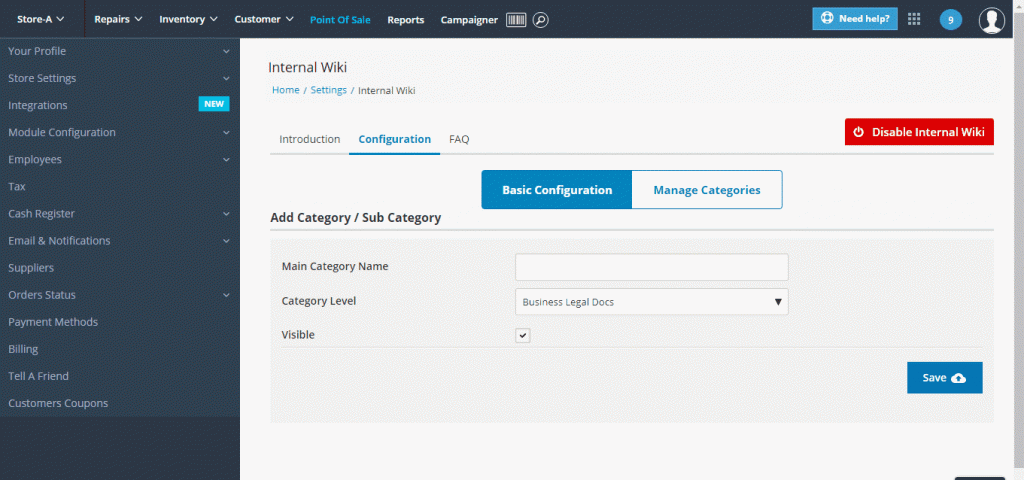Select the Manage Categories button
The image size is (1024, 480).
[x=707, y=190]
